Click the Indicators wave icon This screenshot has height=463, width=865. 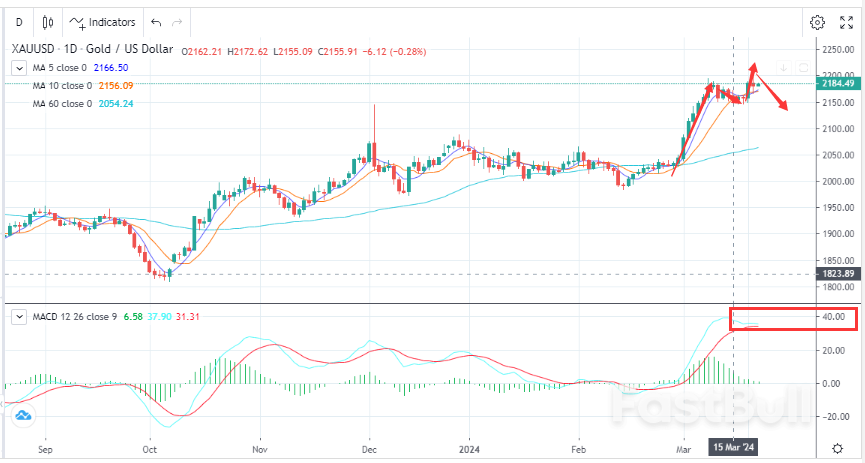(77, 21)
